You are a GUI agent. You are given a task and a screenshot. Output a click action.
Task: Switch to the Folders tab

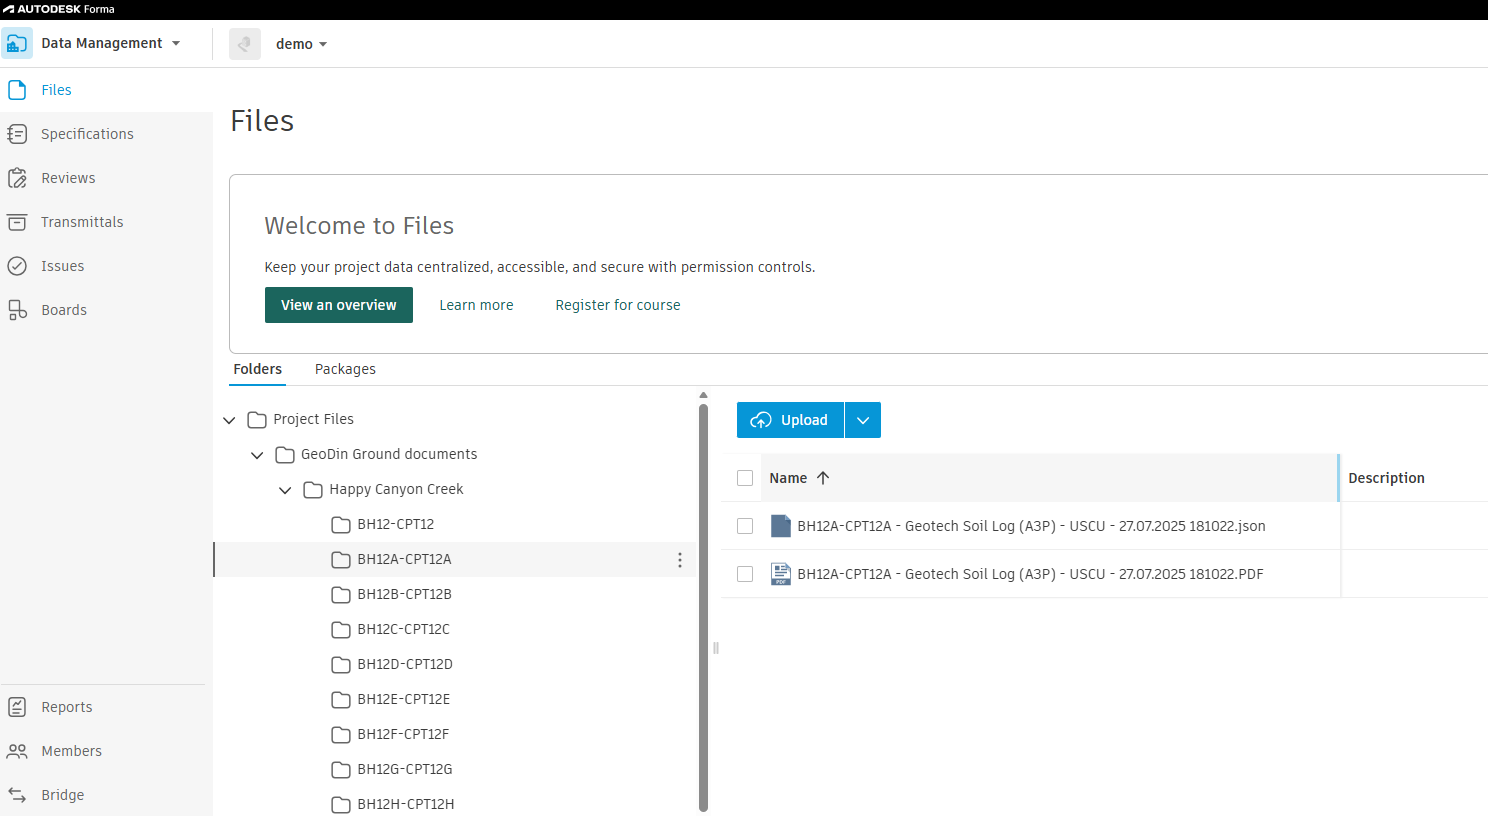pyautogui.click(x=258, y=369)
